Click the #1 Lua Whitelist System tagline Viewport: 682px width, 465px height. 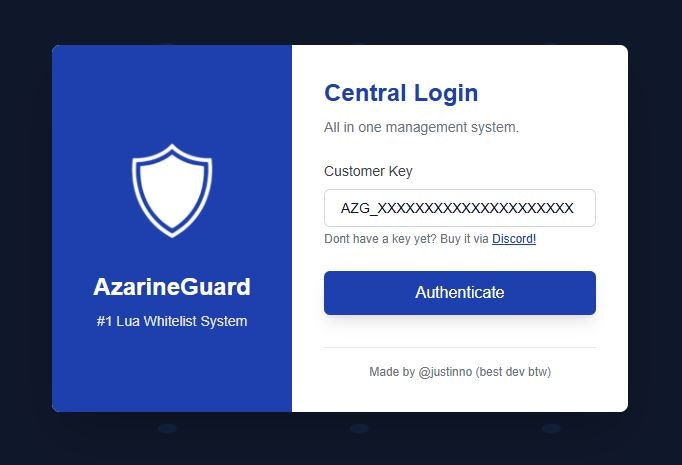[x=172, y=321]
